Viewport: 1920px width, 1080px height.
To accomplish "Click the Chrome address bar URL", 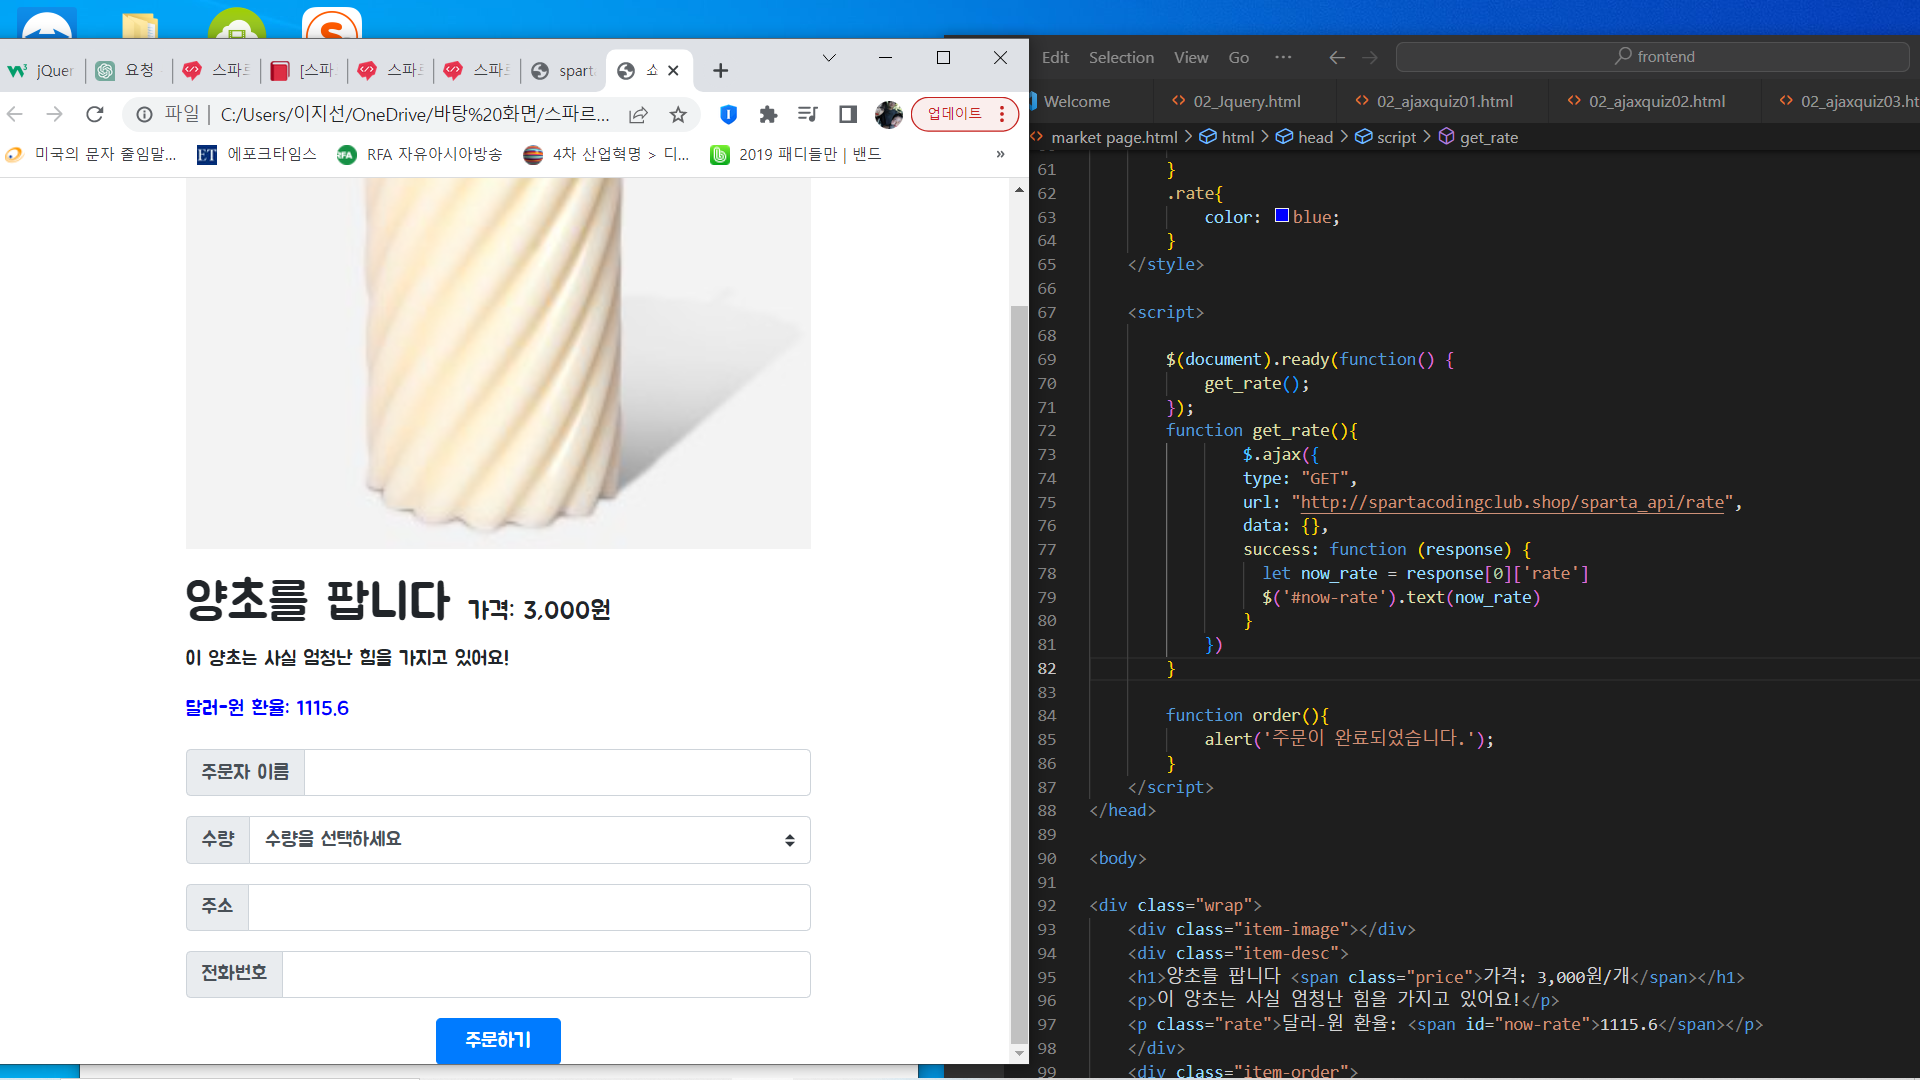I will pos(414,115).
